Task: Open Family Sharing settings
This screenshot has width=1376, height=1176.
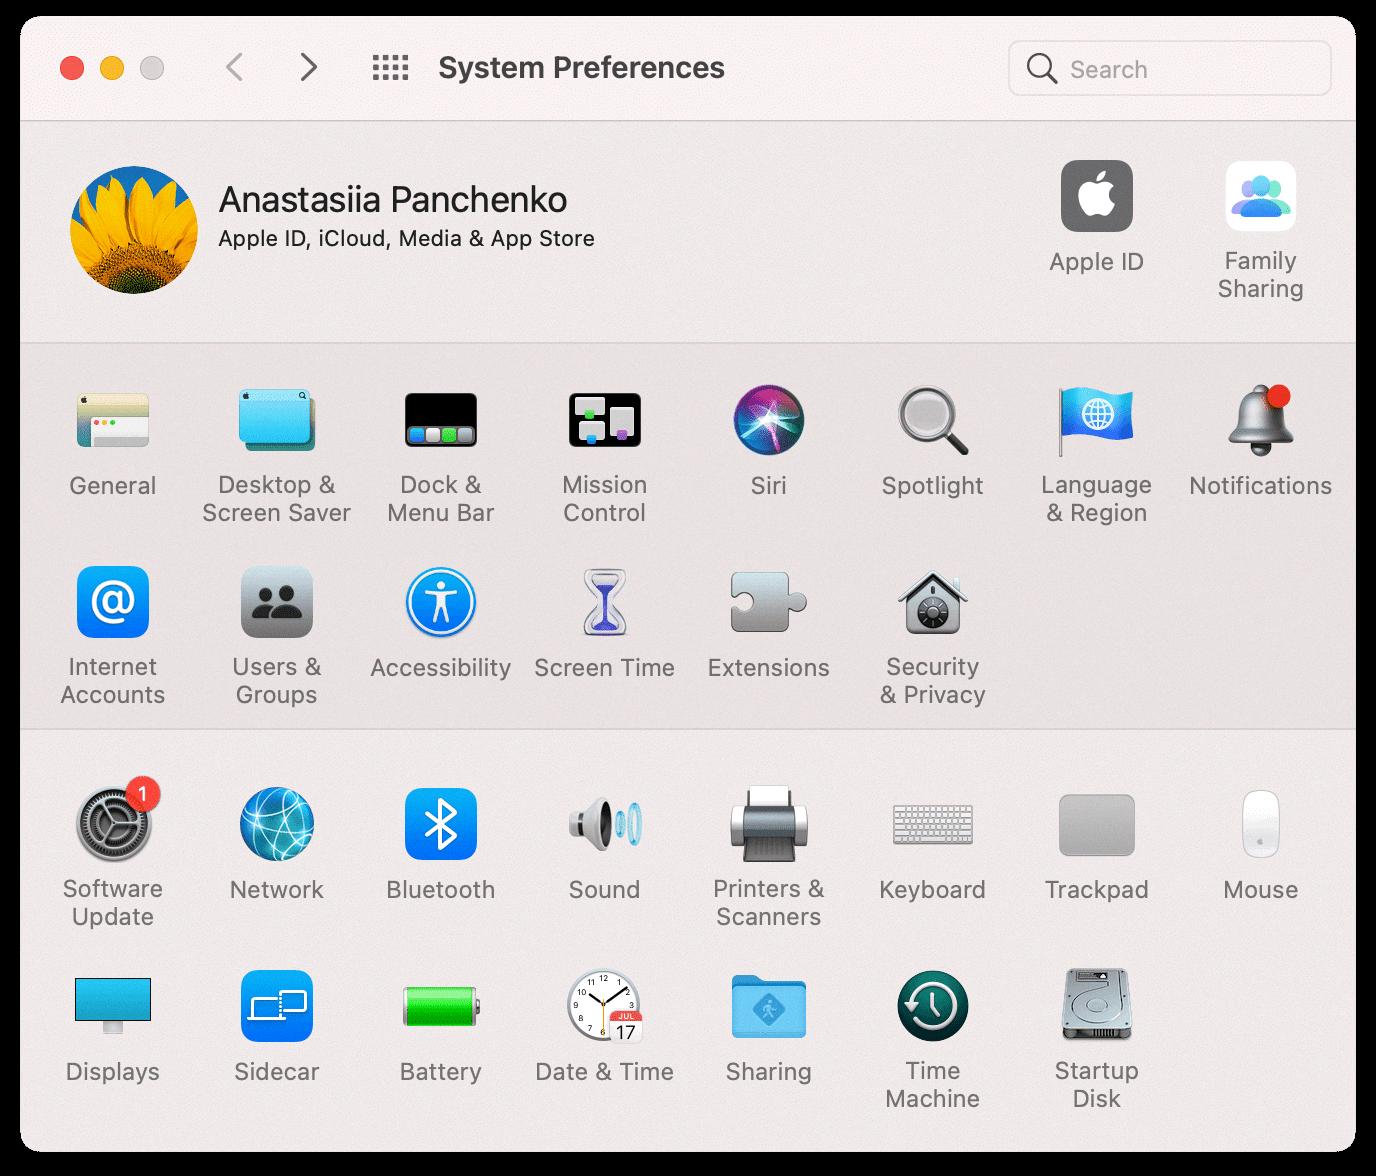Action: click(1260, 197)
